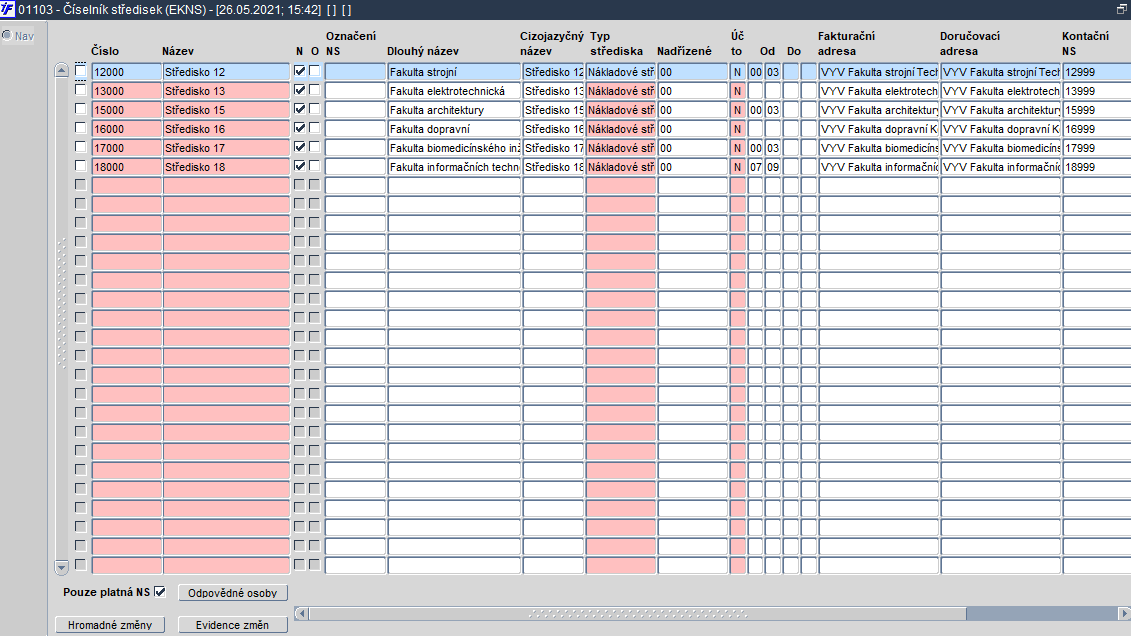Click the record list scroll down arrow
This screenshot has height=636, width=1131.
tap(61, 567)
